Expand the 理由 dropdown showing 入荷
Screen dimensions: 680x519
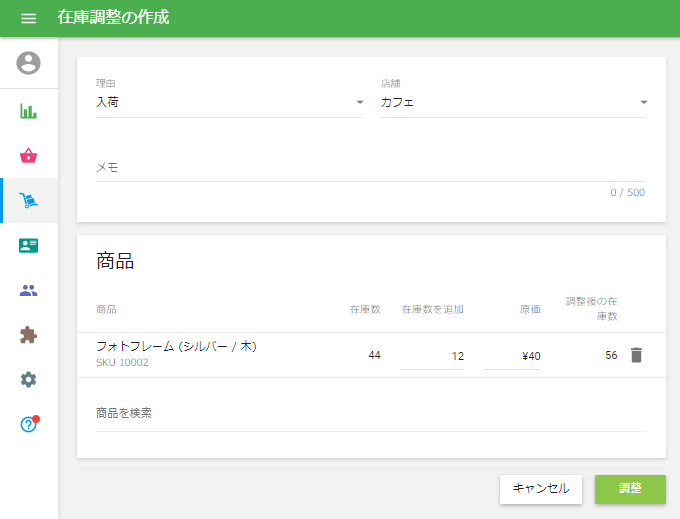tap(229, 102)
